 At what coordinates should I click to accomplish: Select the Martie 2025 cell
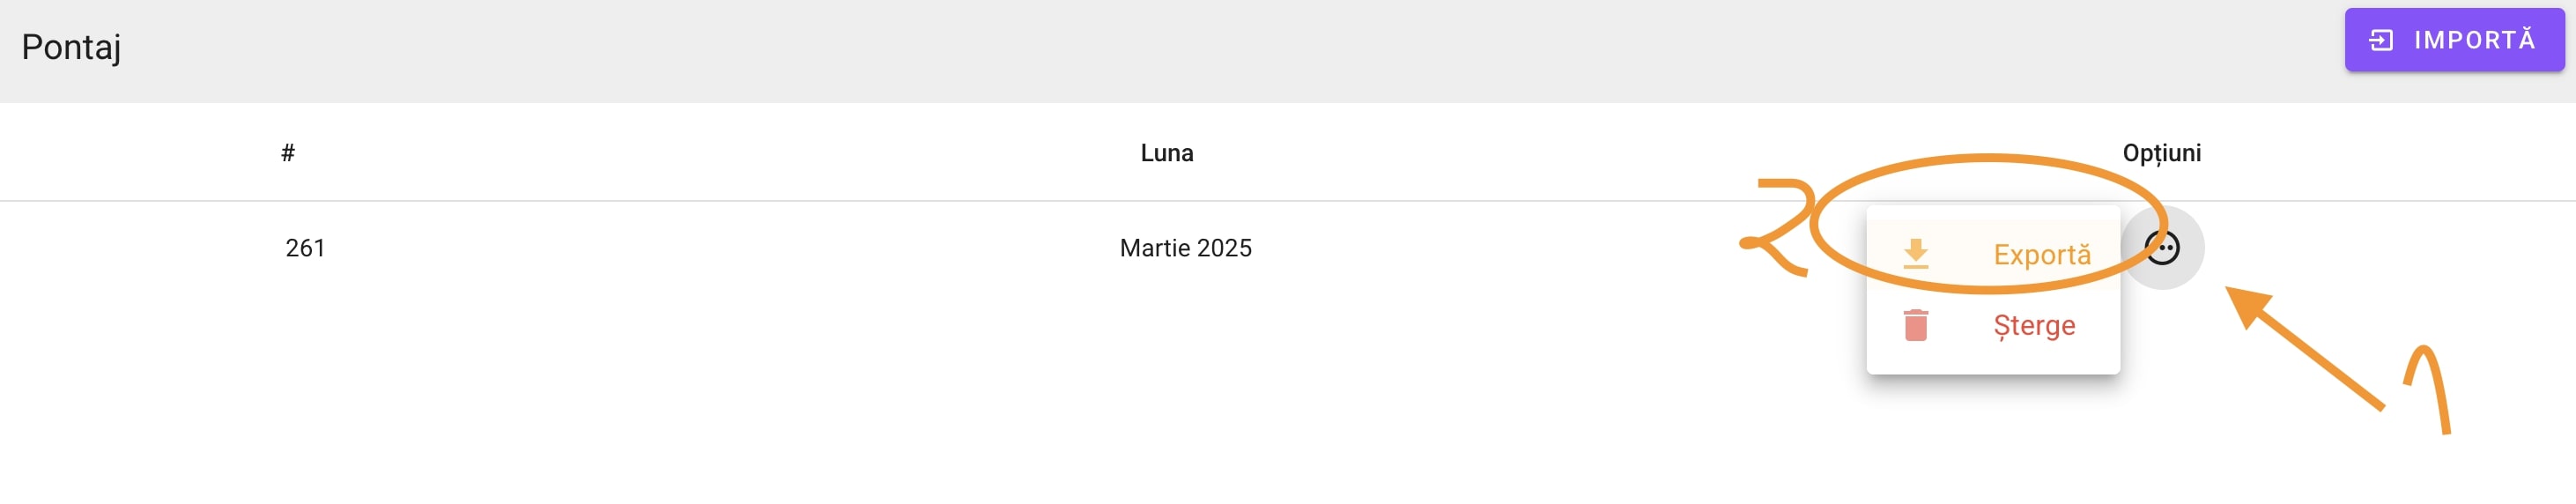point(1185,248)
